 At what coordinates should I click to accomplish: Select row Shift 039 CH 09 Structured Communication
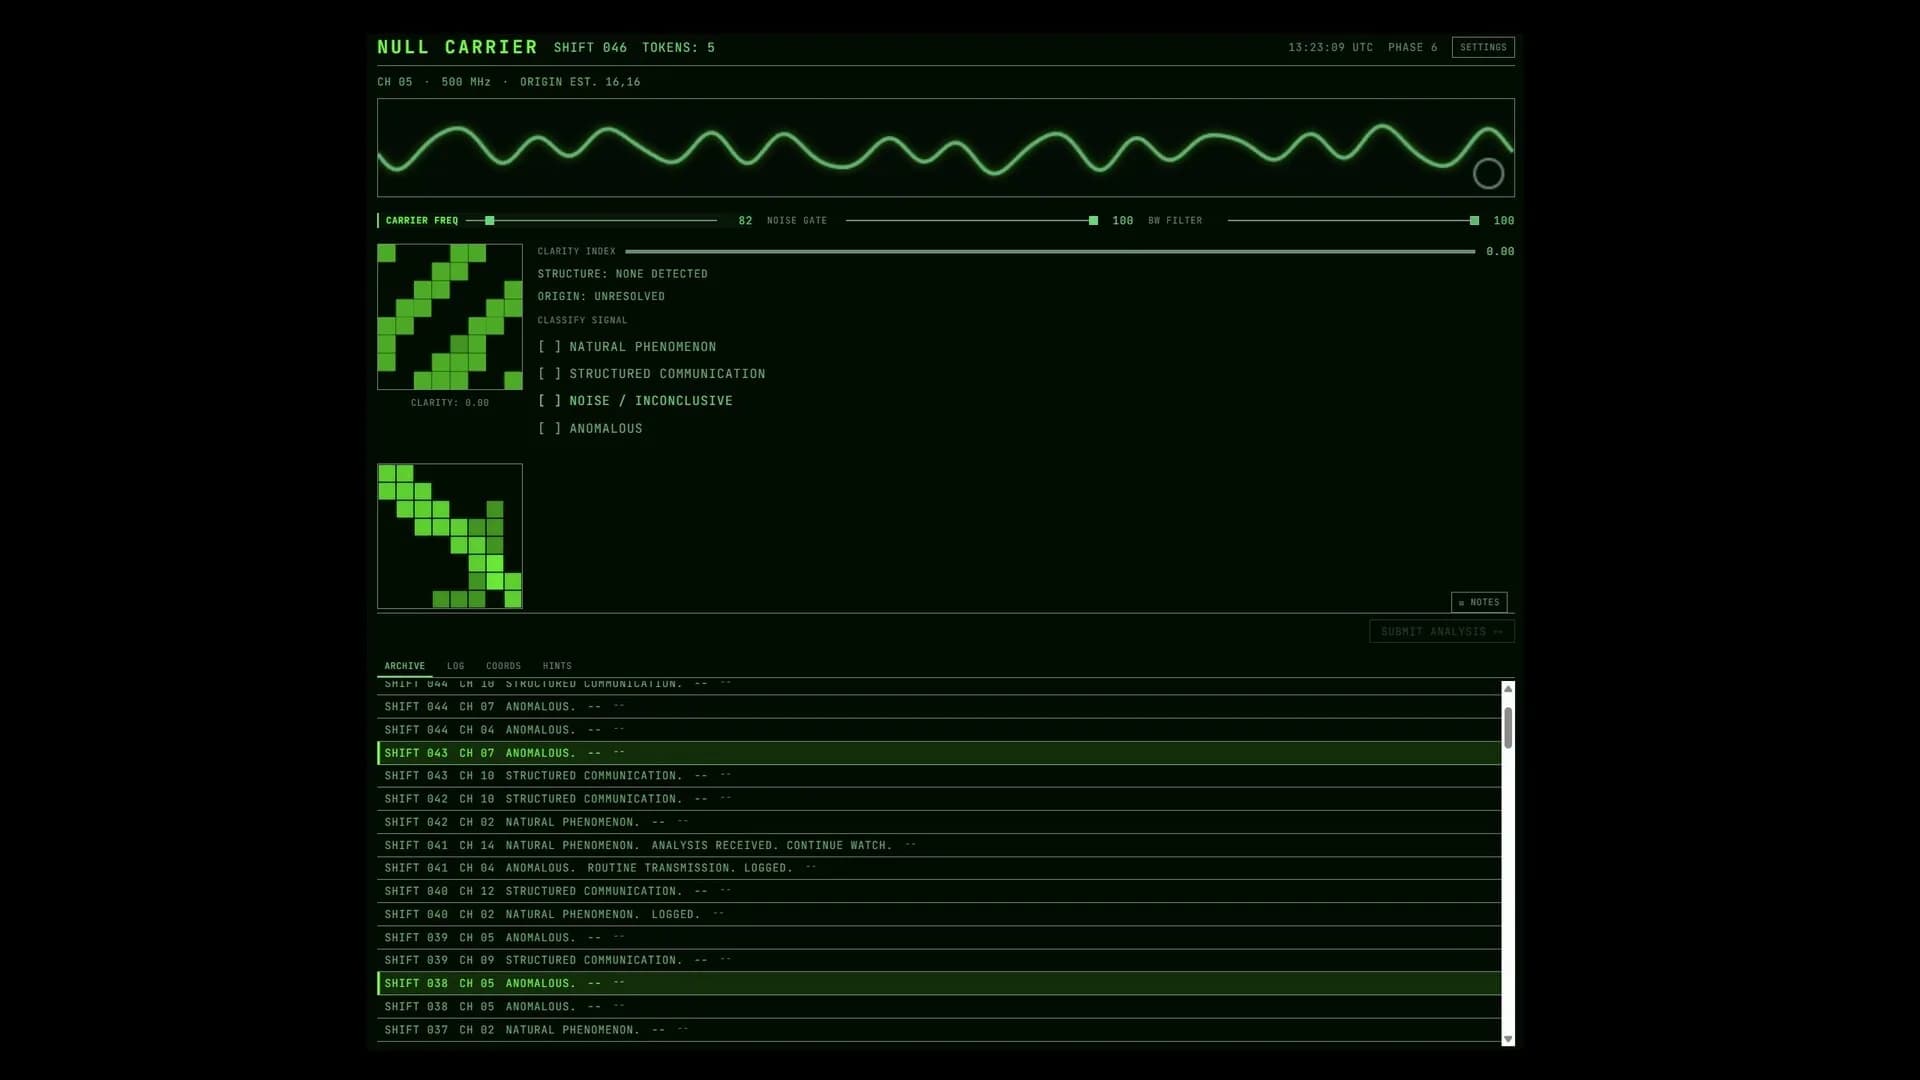[939, 960]
